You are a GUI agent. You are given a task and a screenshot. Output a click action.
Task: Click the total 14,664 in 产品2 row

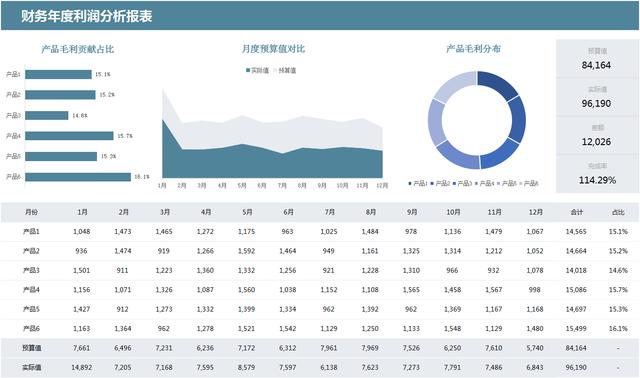click(x=576, y=251)
